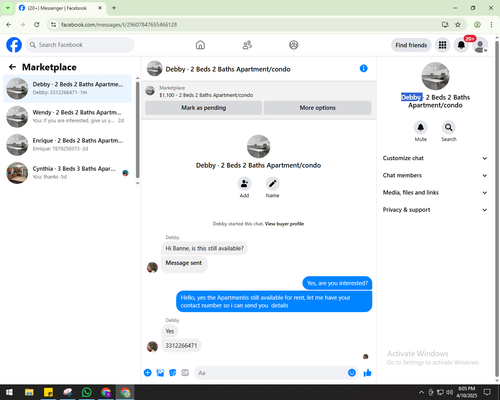Reload the page
Image resolution: width=500 pixels, height=400 pixels.
[37, 24]
